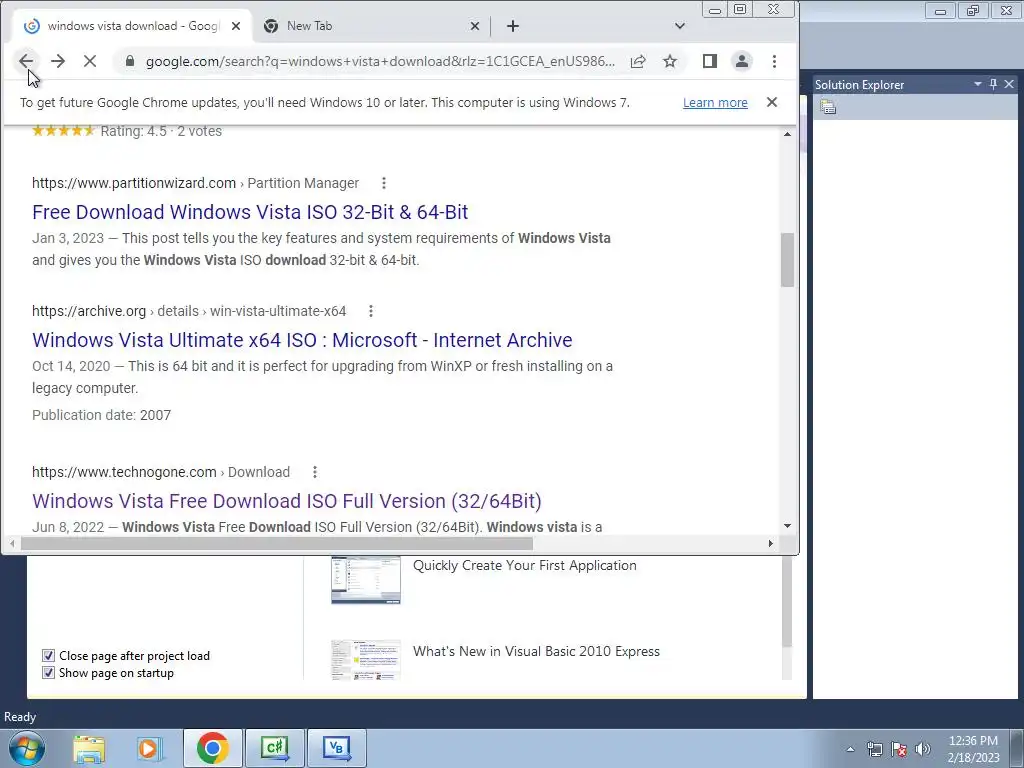Close the Solution Explorer panel
This screenshot has width=1024, height=768.
(1009, 84)
